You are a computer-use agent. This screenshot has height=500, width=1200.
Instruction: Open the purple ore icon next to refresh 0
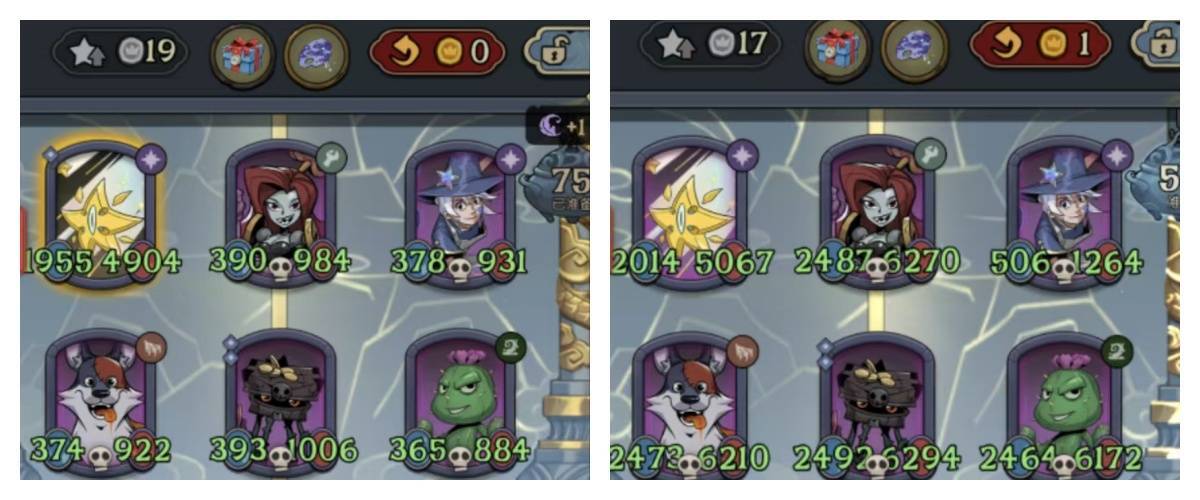click(316, 53)
